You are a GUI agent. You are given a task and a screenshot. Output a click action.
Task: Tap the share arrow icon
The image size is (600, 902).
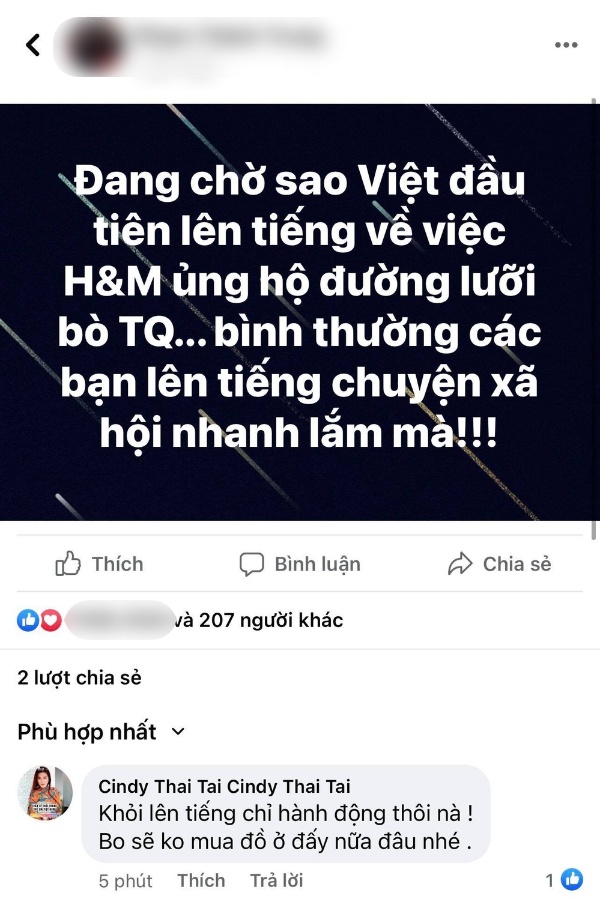click(x=460, y=564)
